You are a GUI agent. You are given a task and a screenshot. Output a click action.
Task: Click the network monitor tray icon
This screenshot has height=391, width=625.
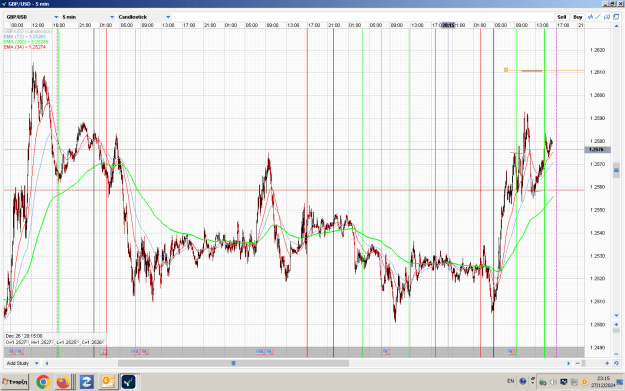[564, 382]
